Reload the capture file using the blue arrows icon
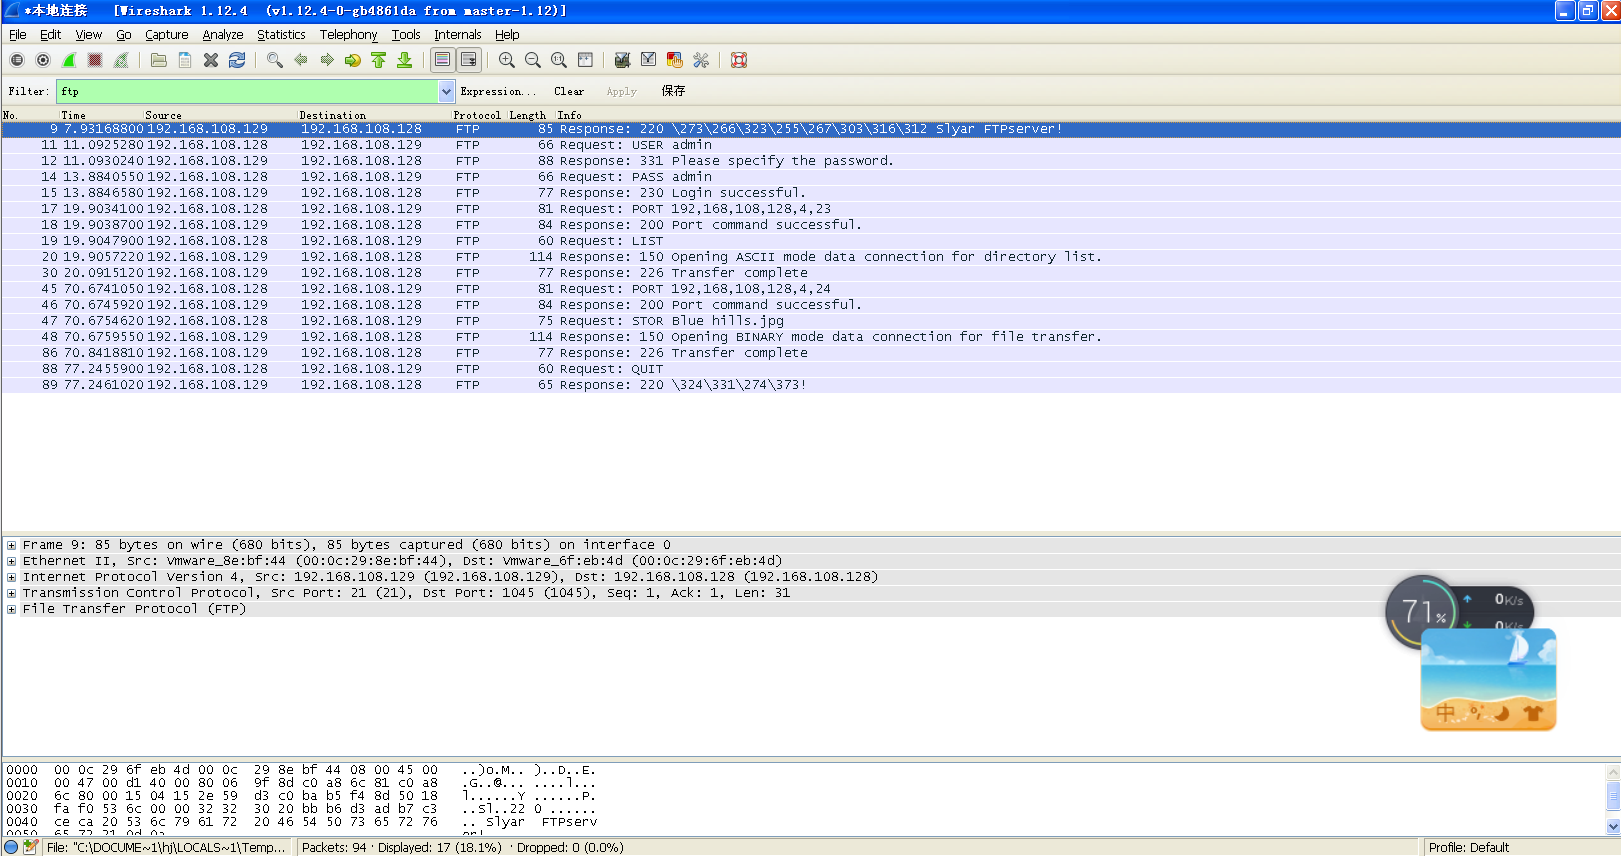Screen dimensions: 1621x856 (237, 60)
